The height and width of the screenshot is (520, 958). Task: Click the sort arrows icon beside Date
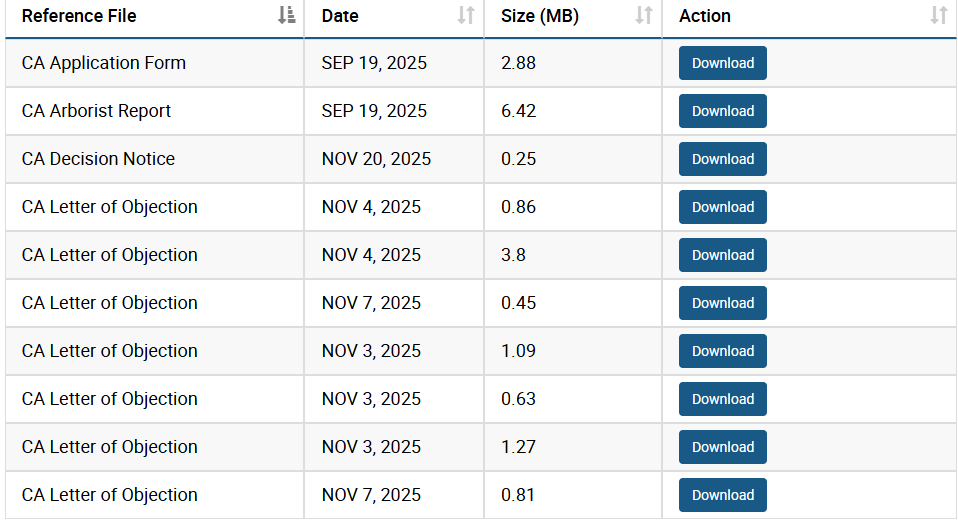pyautogui.click(x=466, y=15)
